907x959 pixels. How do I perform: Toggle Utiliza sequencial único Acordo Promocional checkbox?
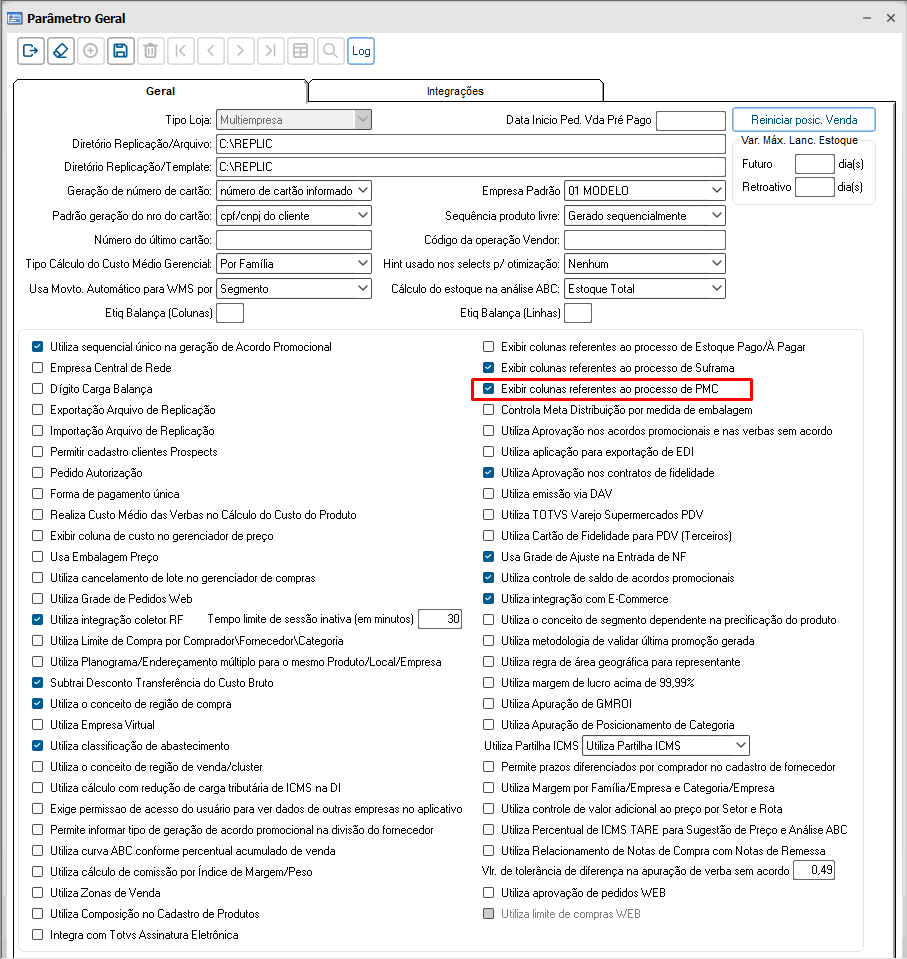(37, 347)
